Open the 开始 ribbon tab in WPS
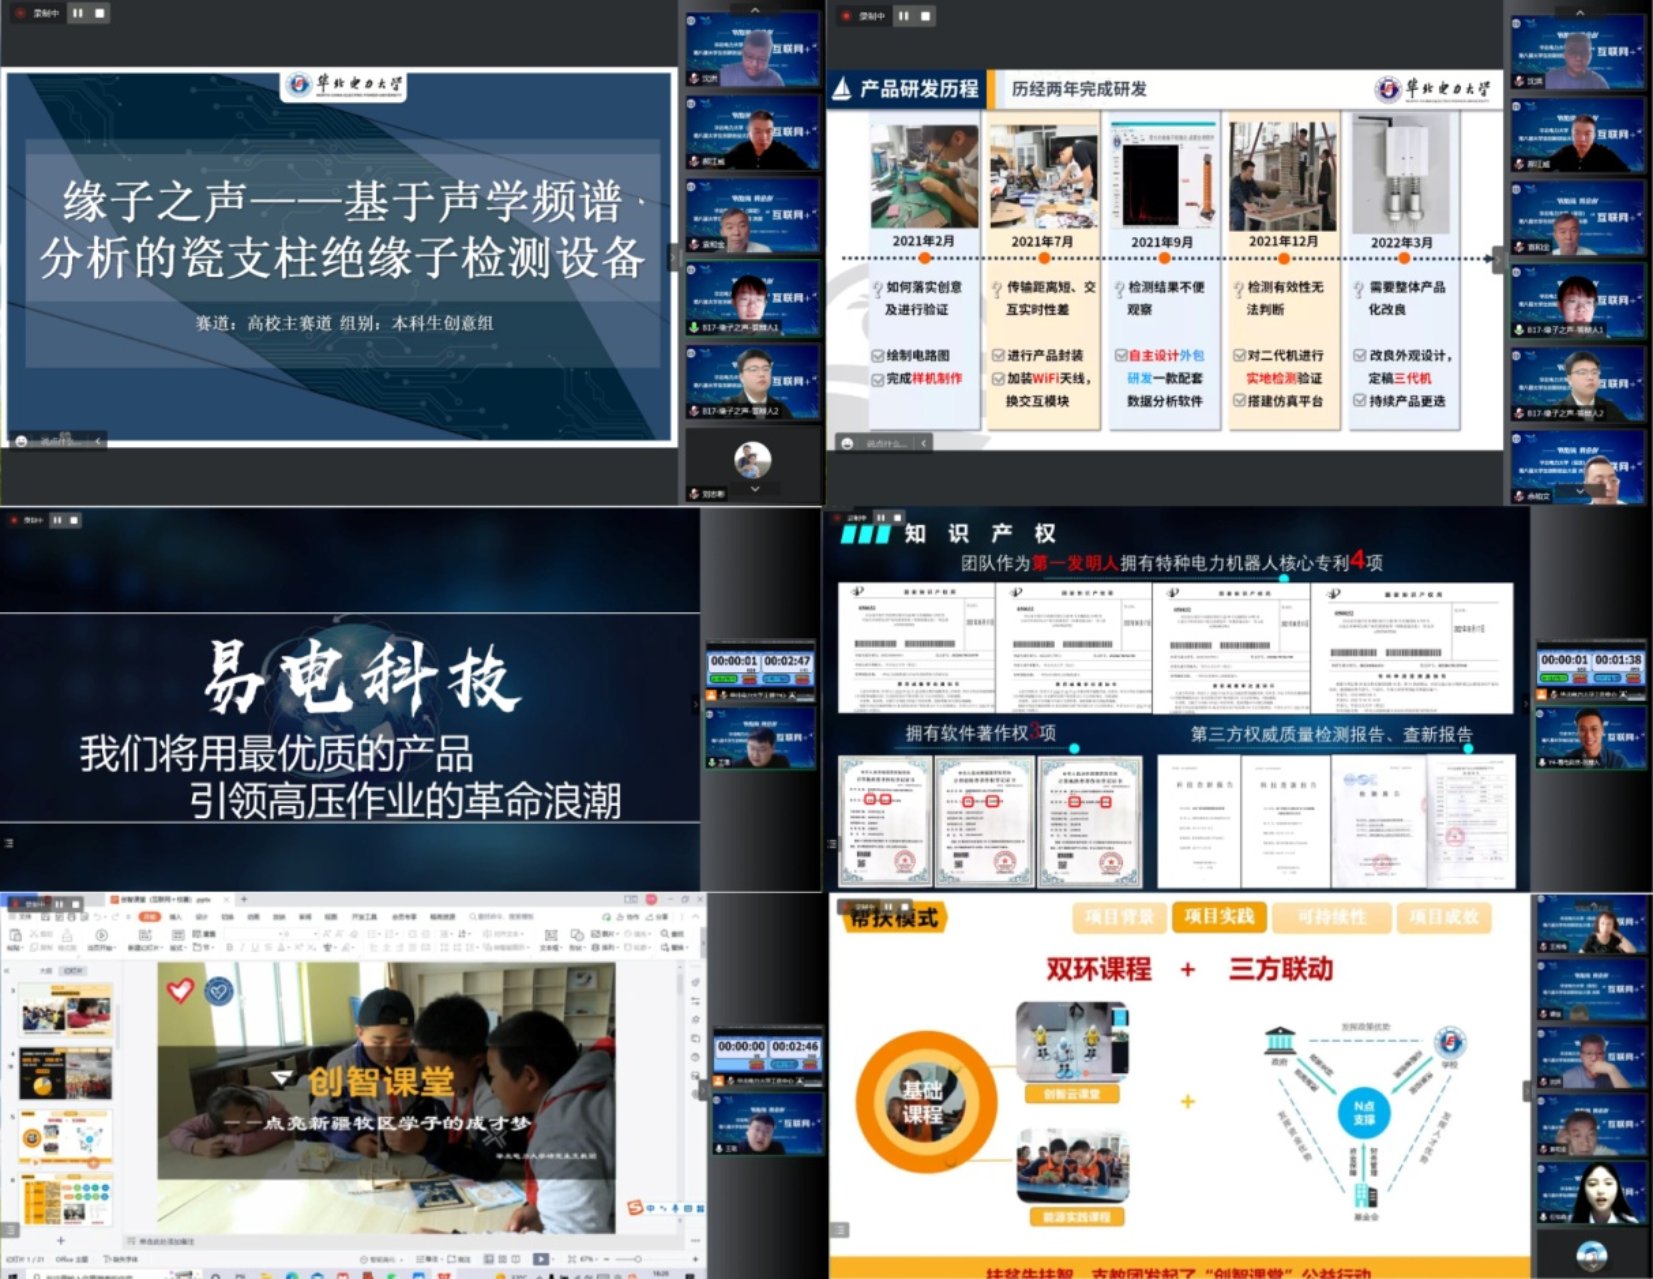The image size is (1653, 1279). coord(149,916)
